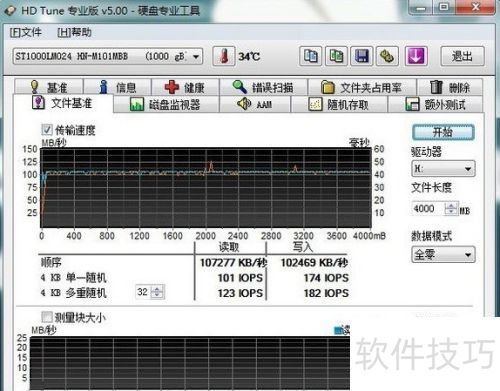Open the 驱动器 H: drive dropdown
Image resolution: width=500 pixels, height=391 pixels.
(443, 169)
